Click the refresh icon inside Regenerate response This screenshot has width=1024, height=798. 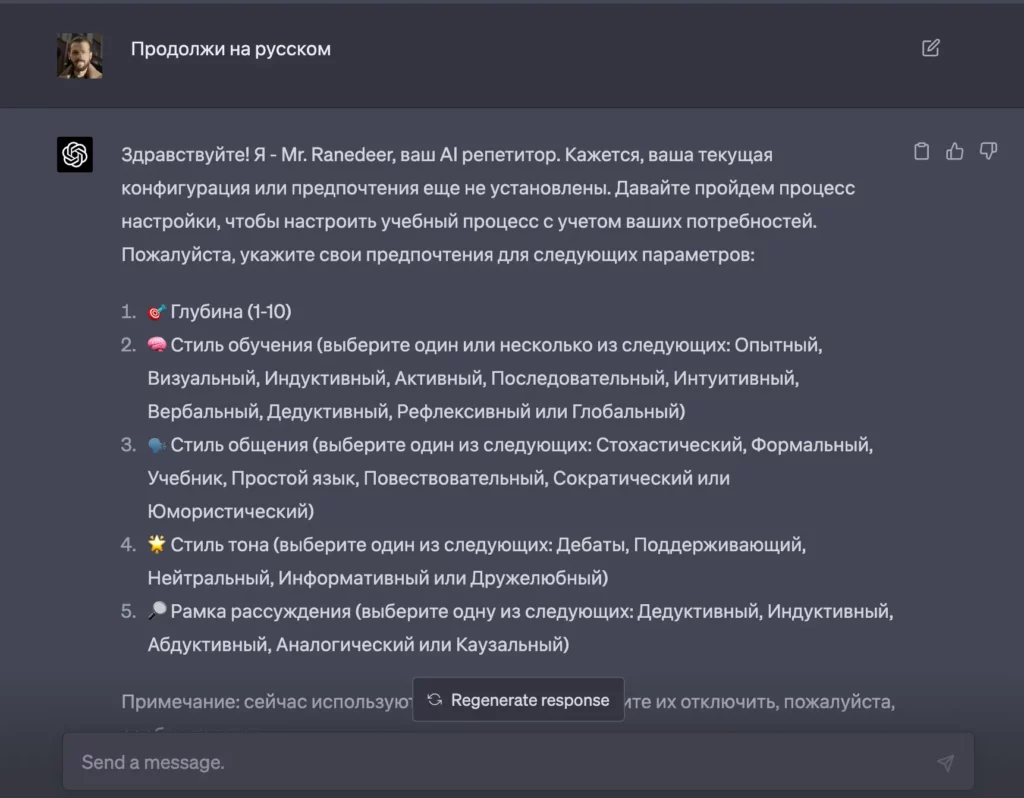click(x=434, y=700)
